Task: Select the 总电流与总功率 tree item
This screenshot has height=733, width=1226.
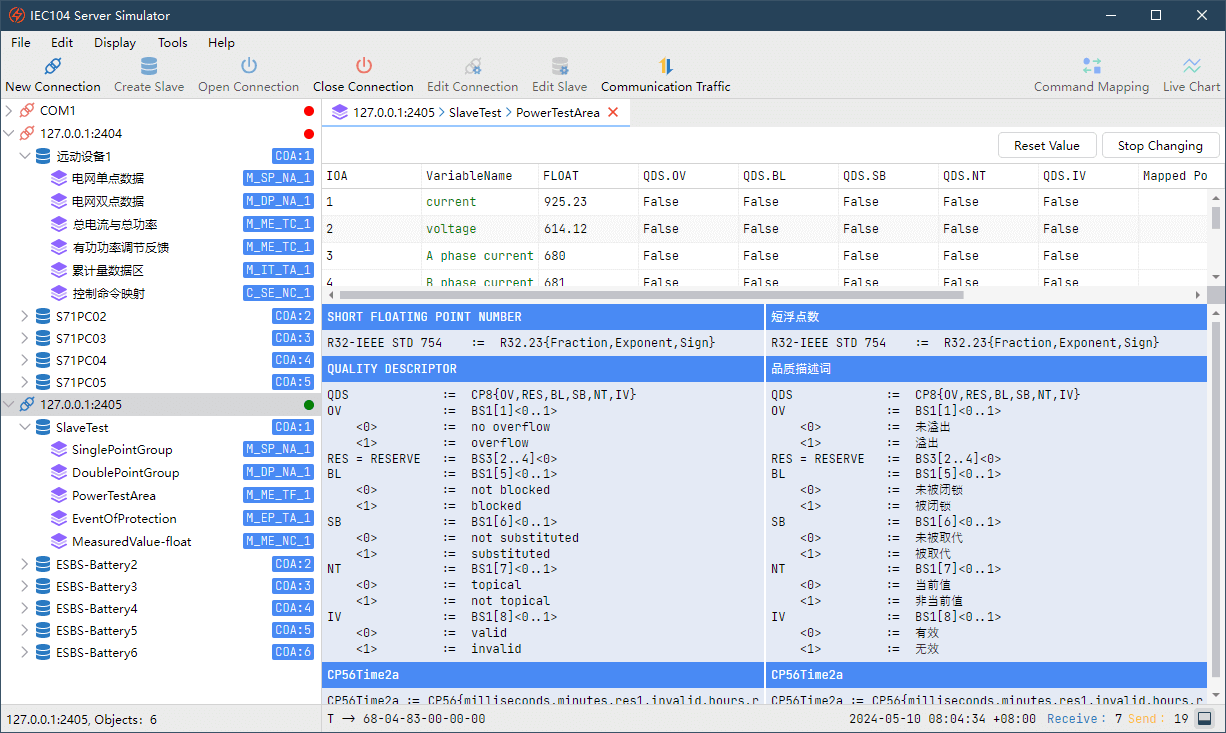Action: tap(114, 225)
